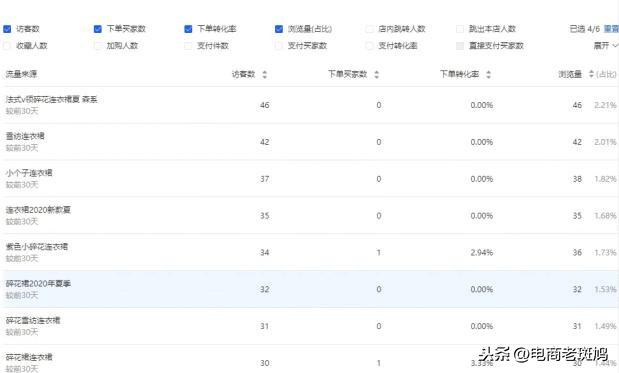
Task: Click 较前30天 under 碎花雪纺连衣裙
Action: (22, 332)
